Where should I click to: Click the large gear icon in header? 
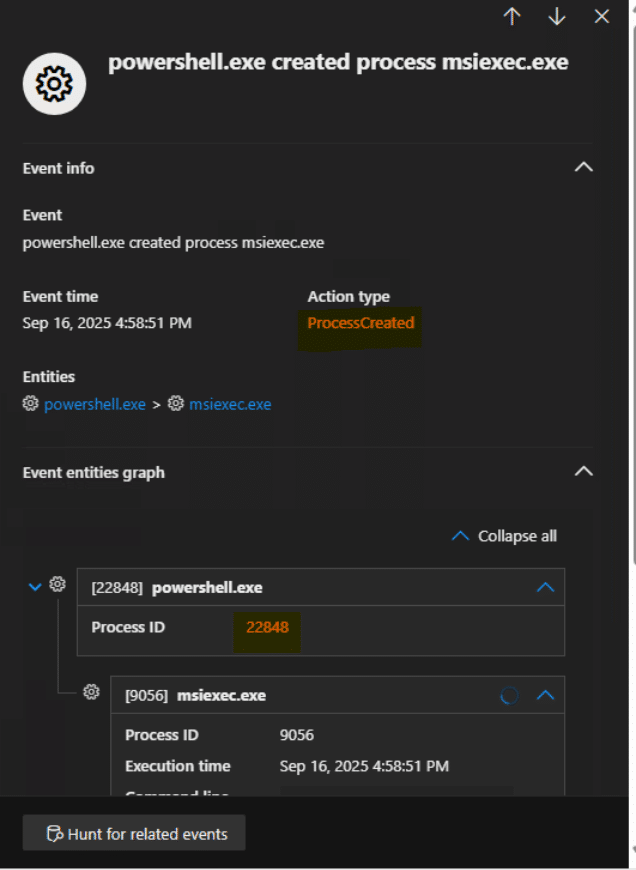54,84
